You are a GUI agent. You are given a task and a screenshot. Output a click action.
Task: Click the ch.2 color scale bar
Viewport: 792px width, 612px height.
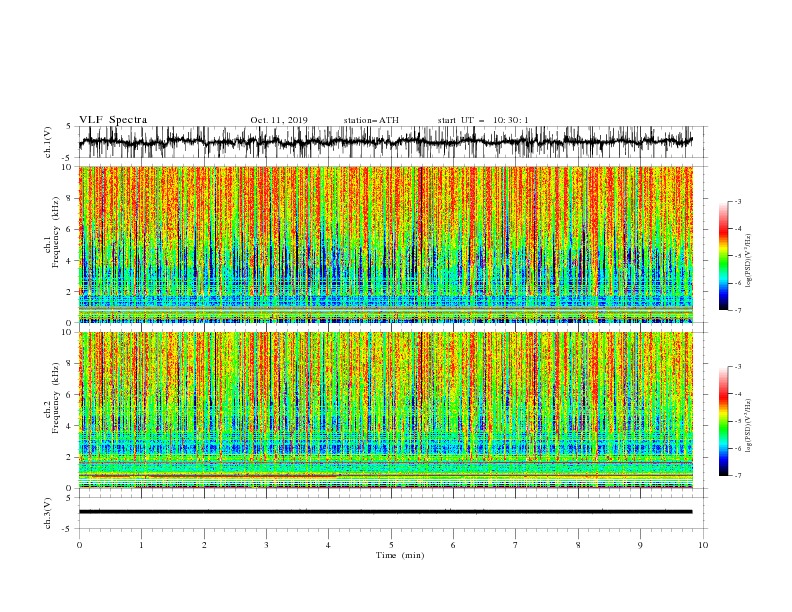point(723,421)
